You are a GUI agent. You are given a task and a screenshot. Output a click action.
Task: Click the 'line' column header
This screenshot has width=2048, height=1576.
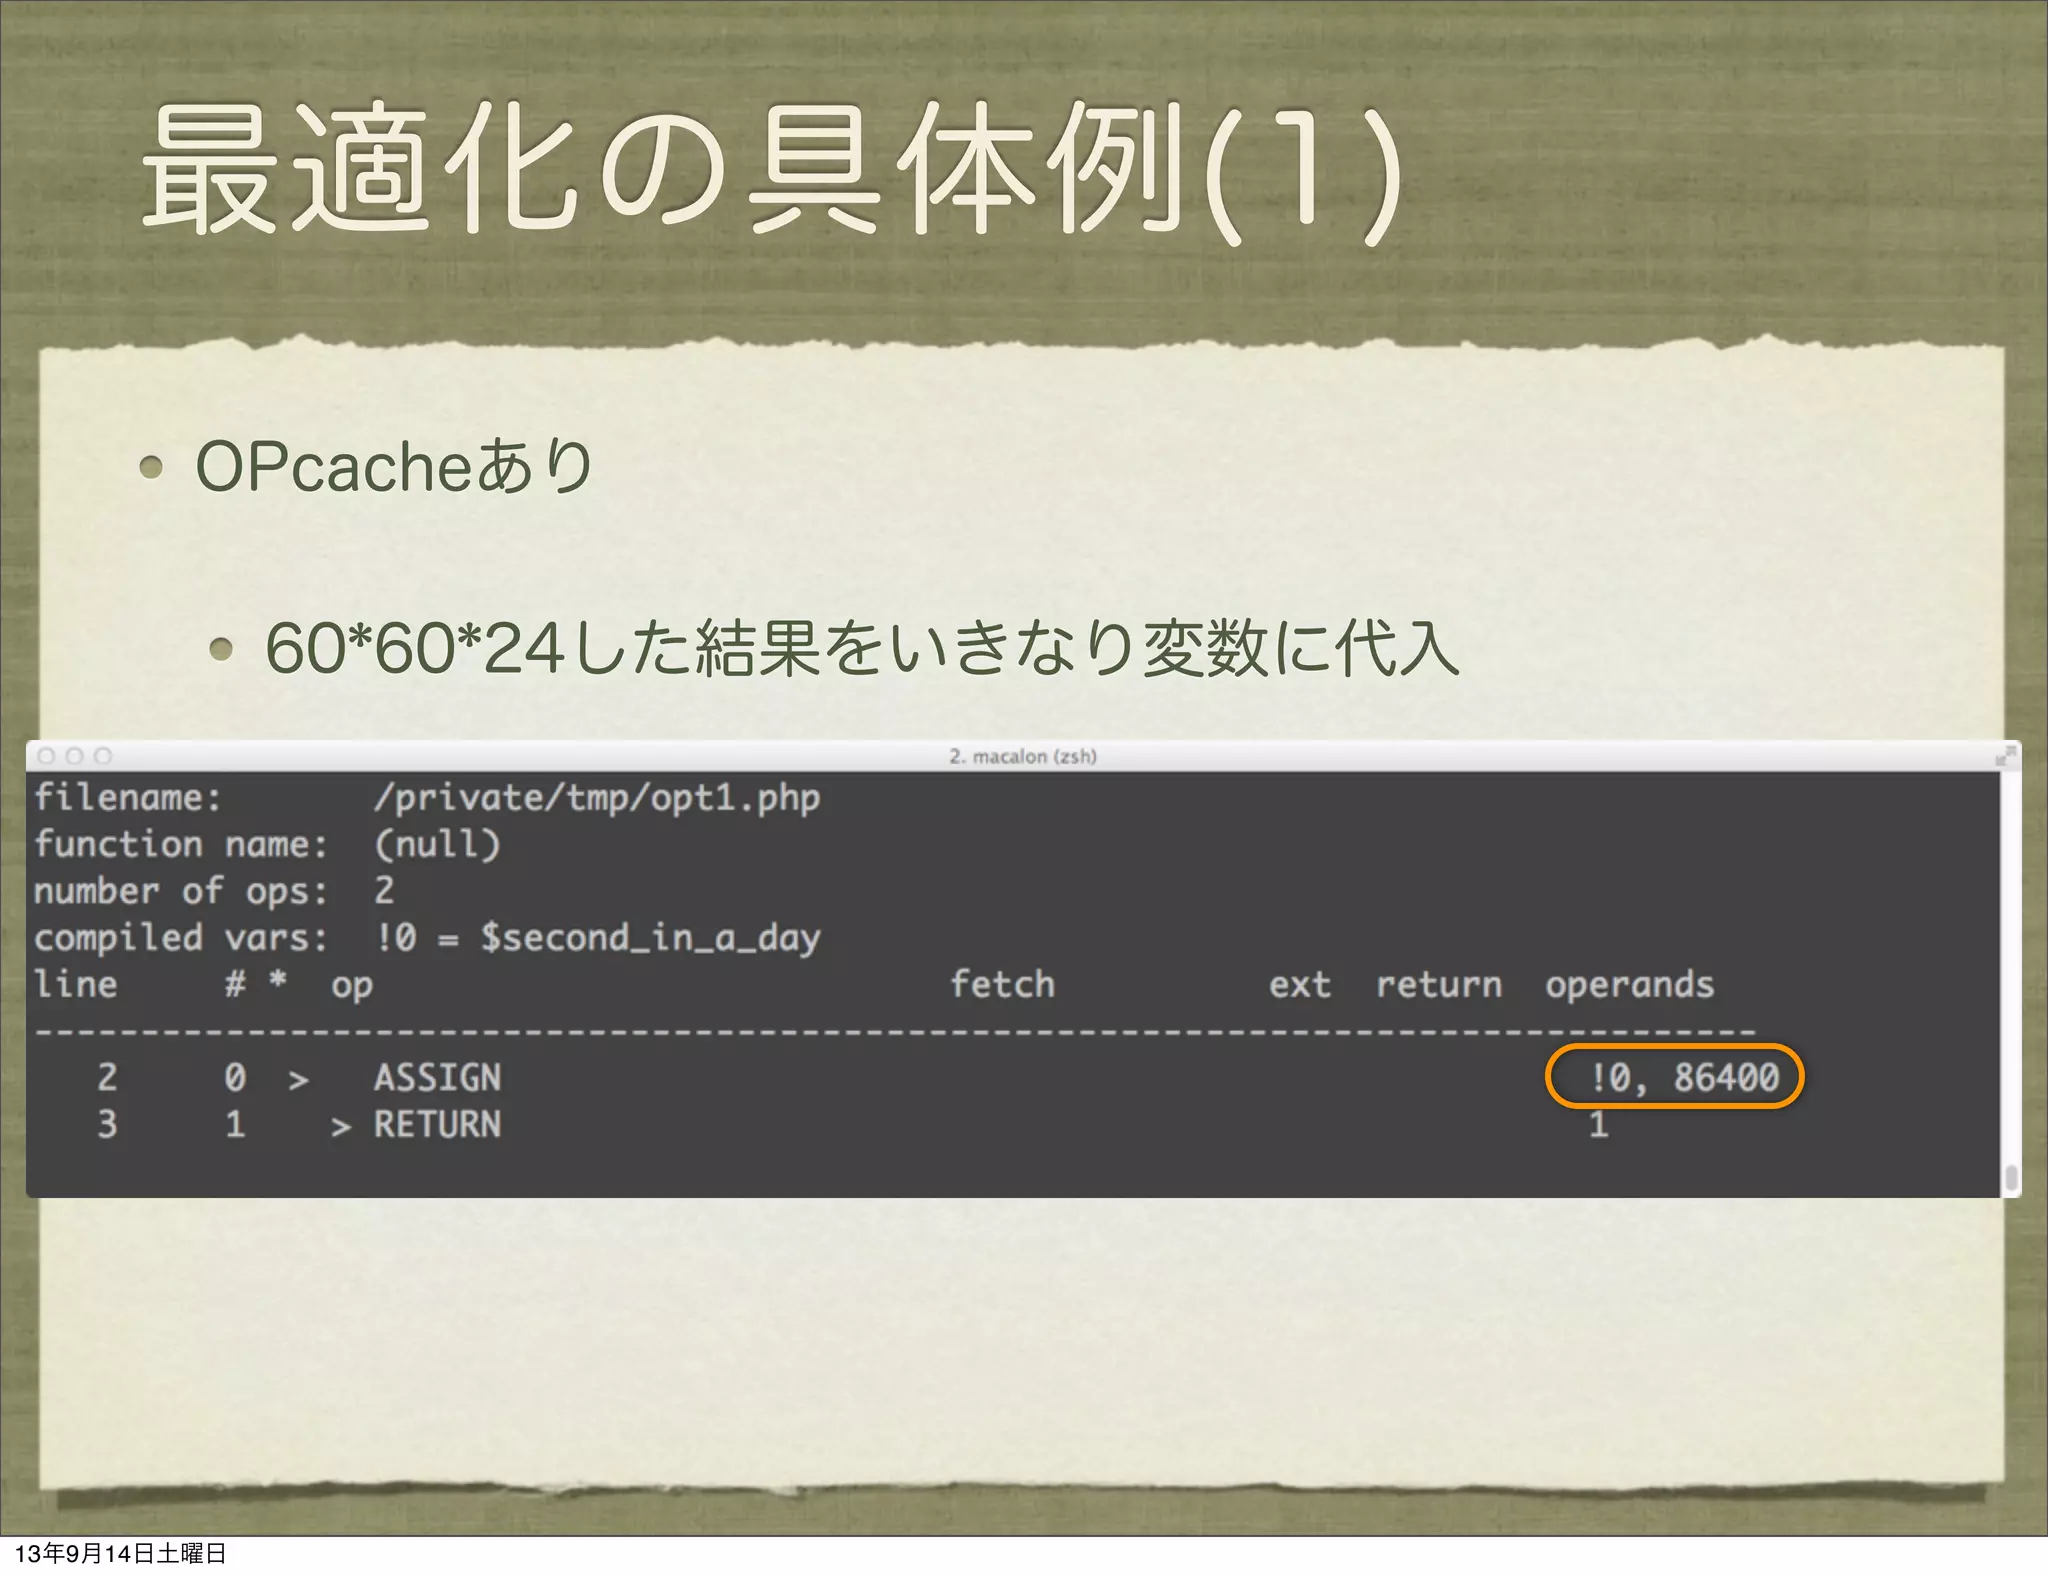click(x=76, y=984)
